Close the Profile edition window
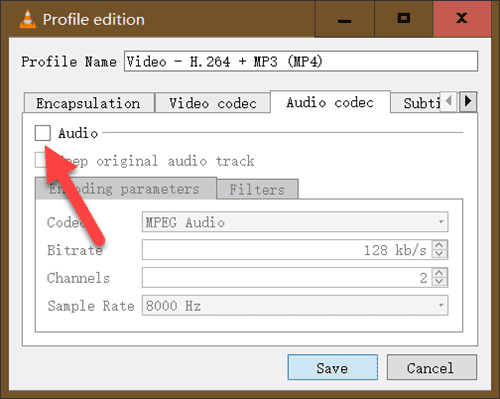The image size is (500, 399). click(x=462, y=18)
